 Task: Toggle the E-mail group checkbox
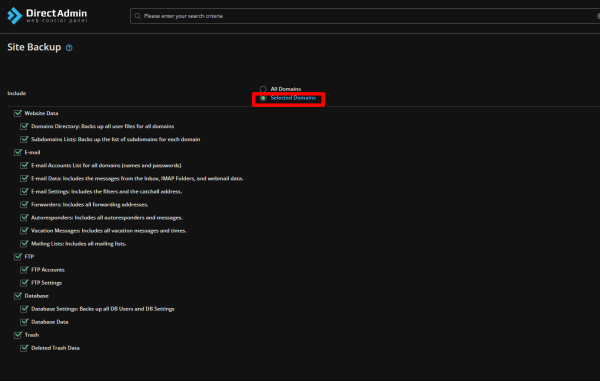[18, 152]
